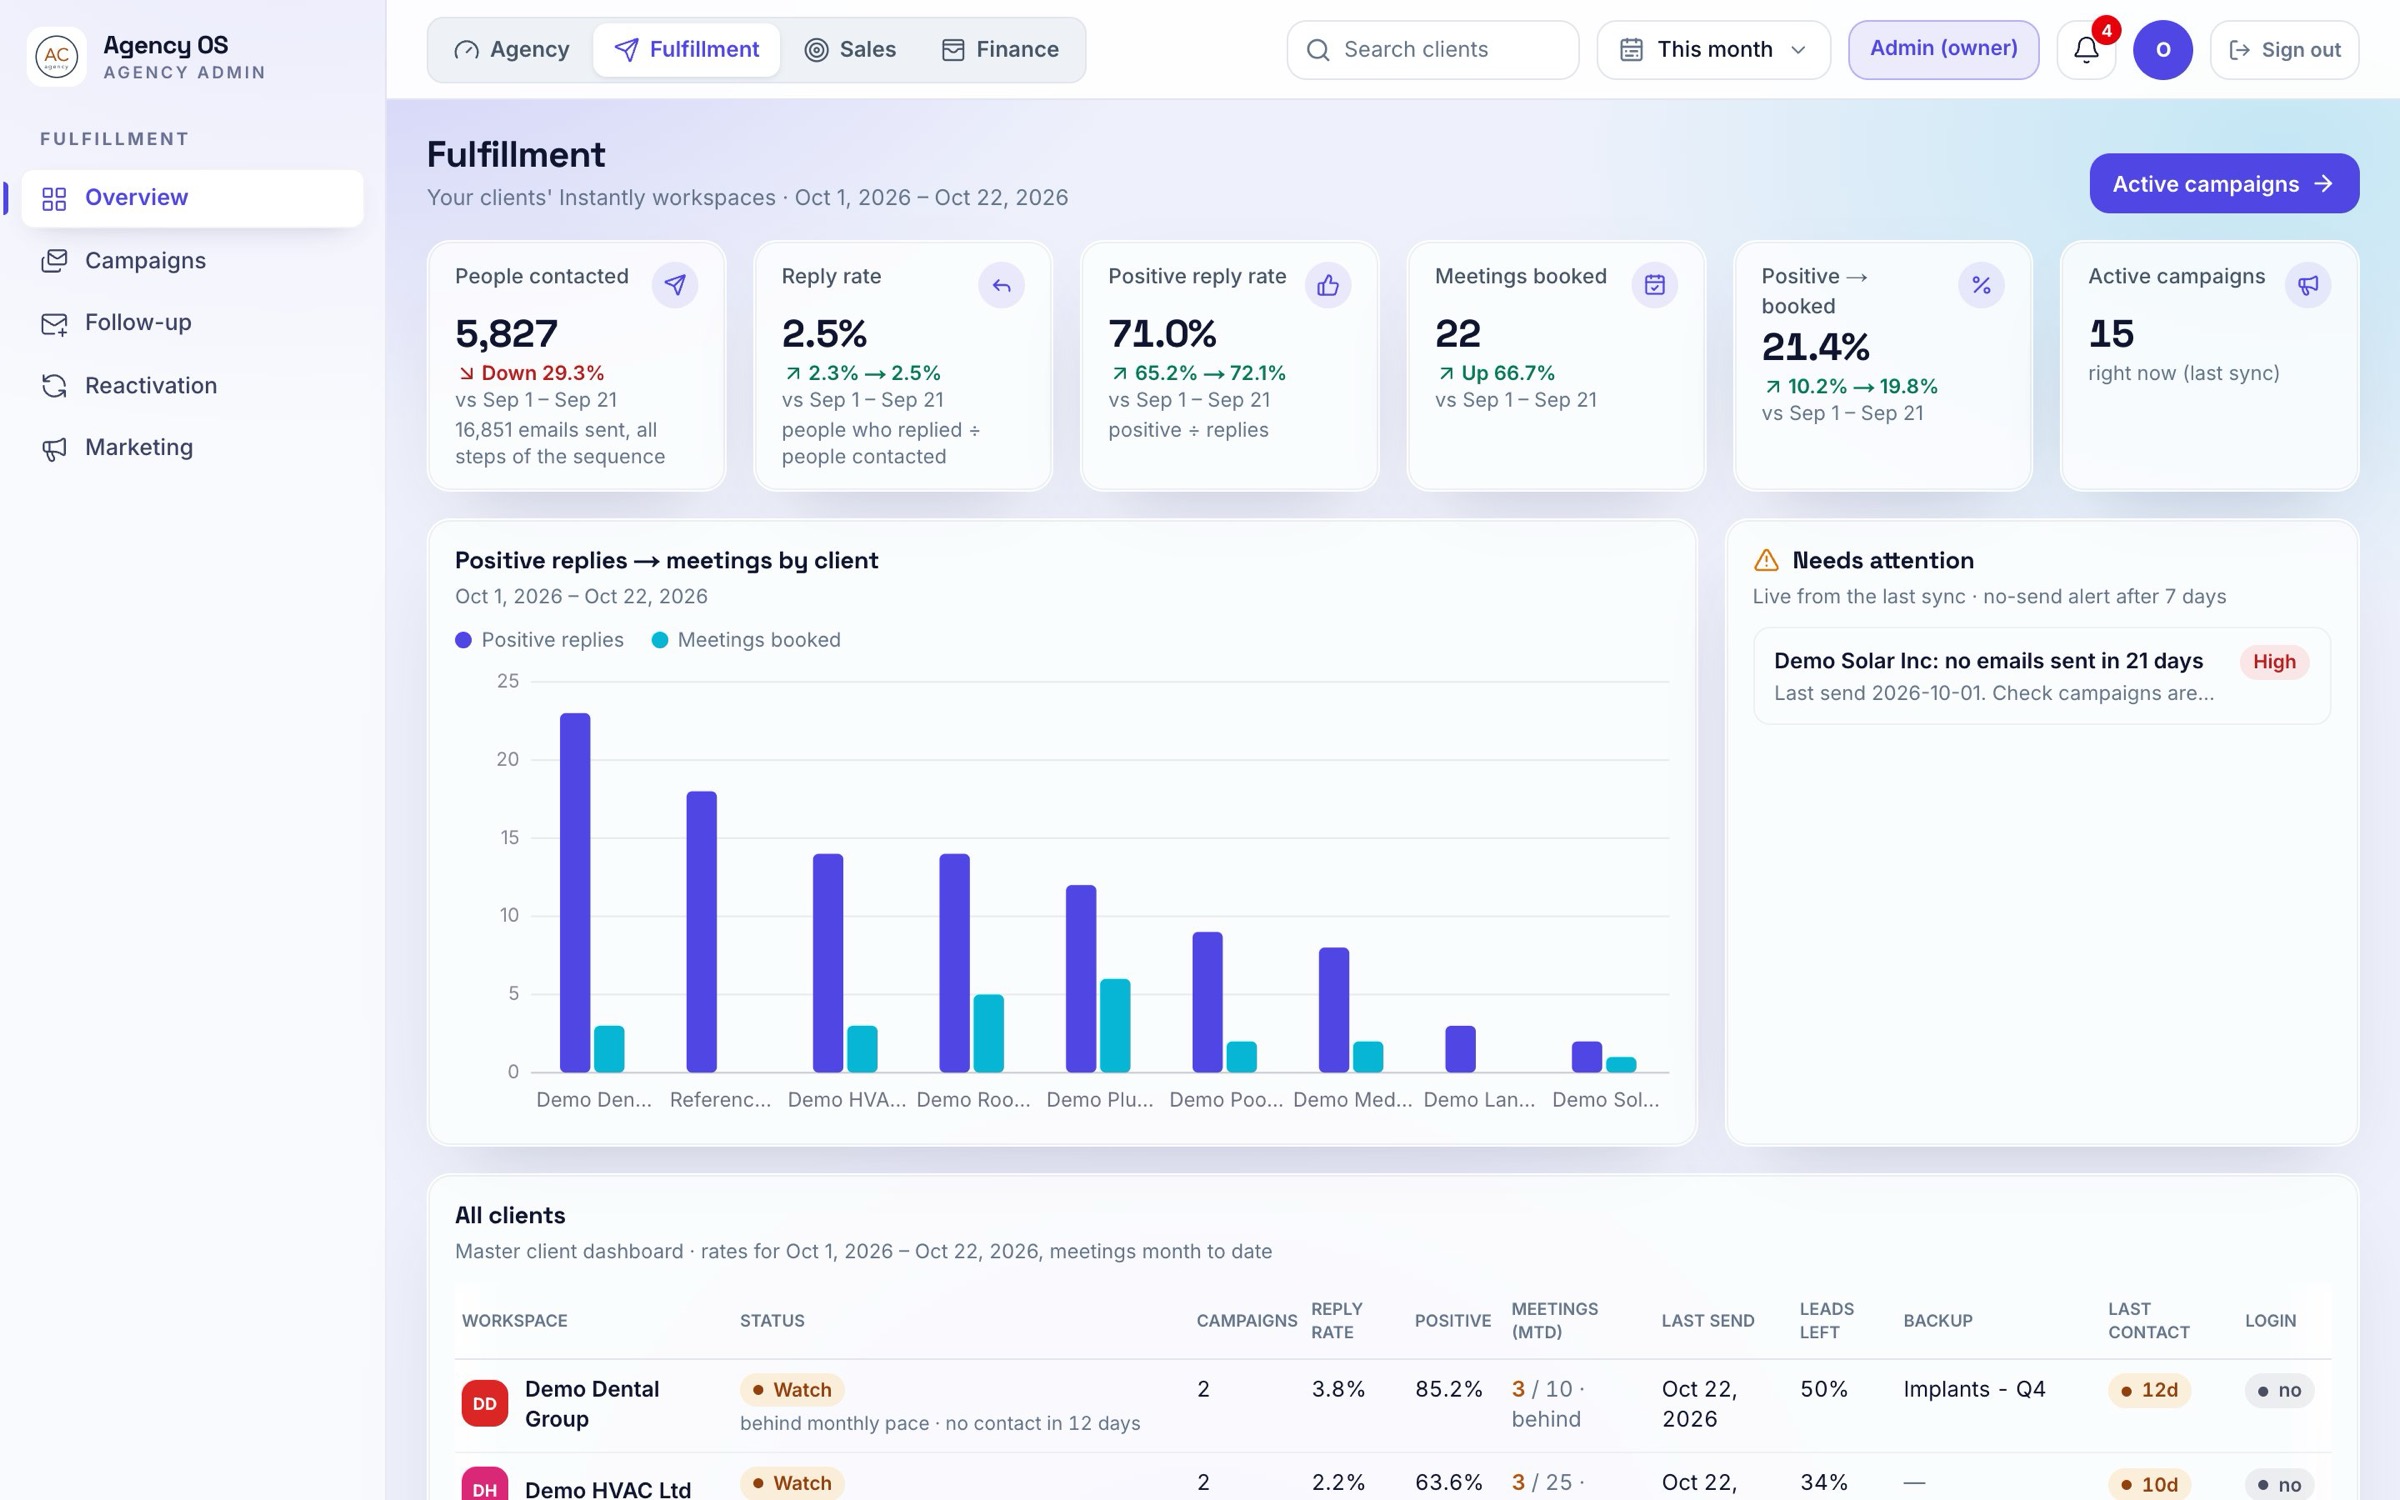Focus the Search clients field

pyautogui.click(x=1432, y=50)
